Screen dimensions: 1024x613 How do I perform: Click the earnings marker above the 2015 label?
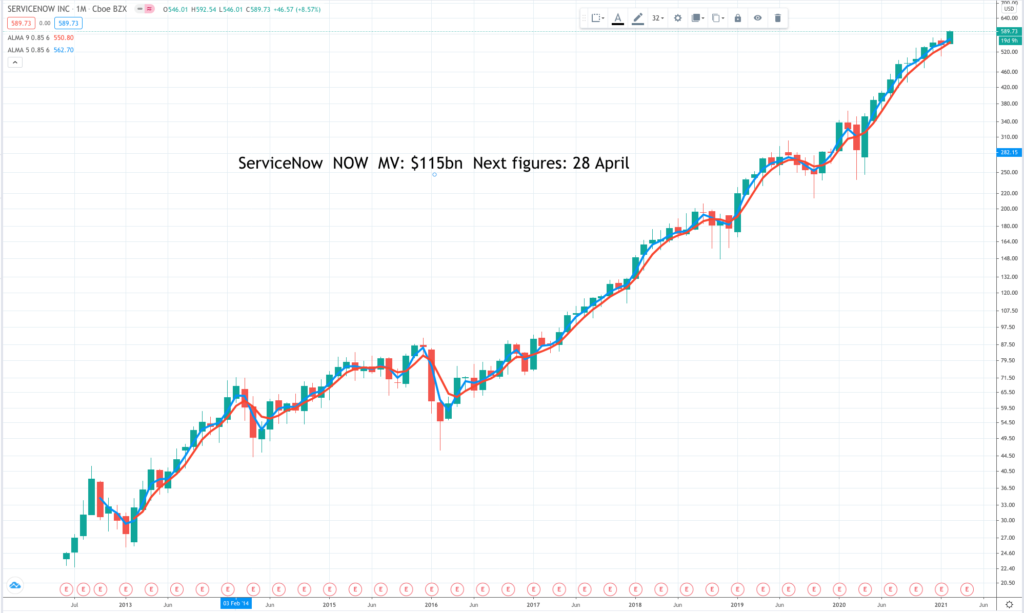330,589
